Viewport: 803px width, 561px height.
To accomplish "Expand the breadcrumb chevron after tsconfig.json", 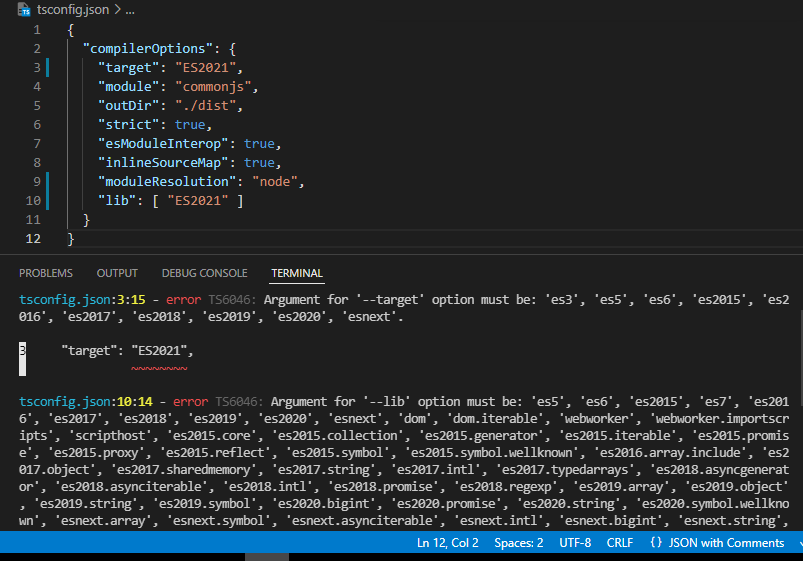I will [x=117, y=10].
